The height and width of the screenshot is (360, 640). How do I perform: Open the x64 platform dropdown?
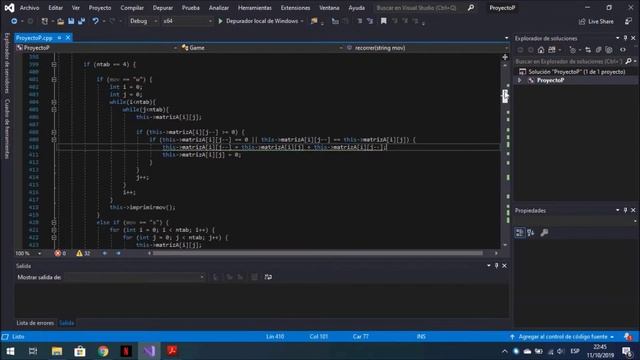click(187, 21)
